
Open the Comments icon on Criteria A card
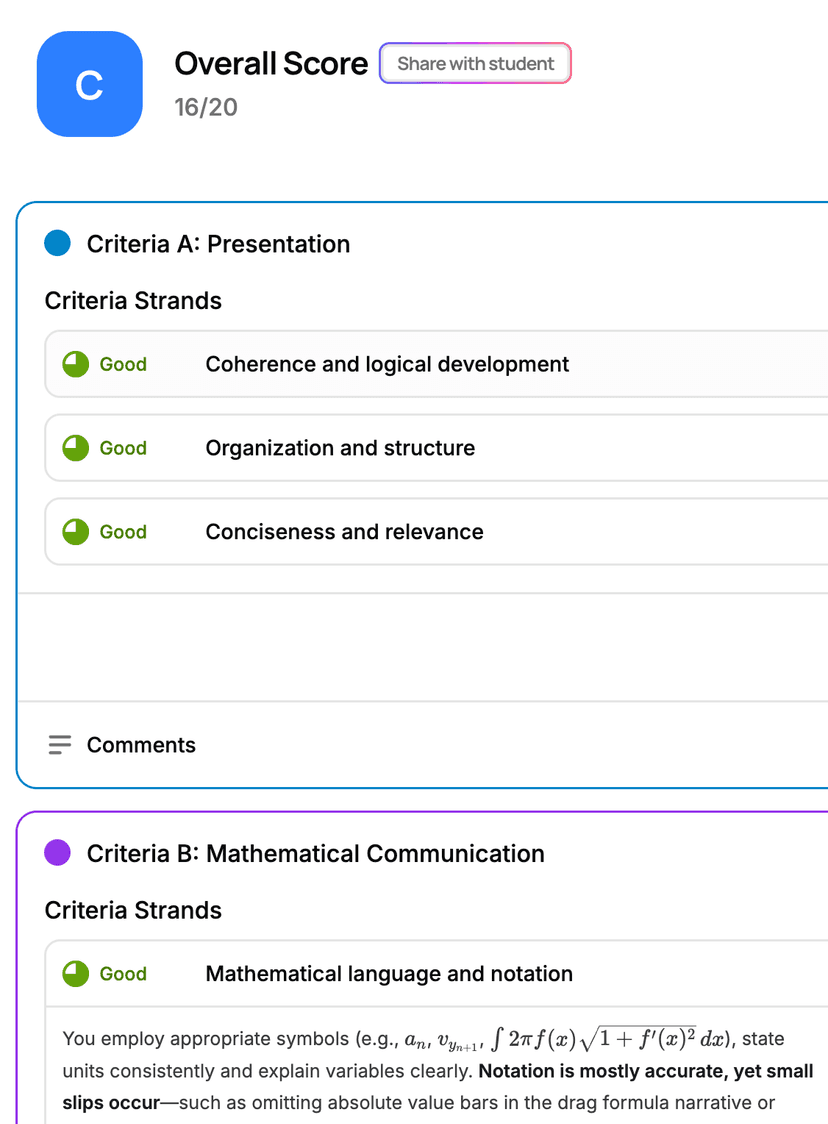[x=59, y=744]
